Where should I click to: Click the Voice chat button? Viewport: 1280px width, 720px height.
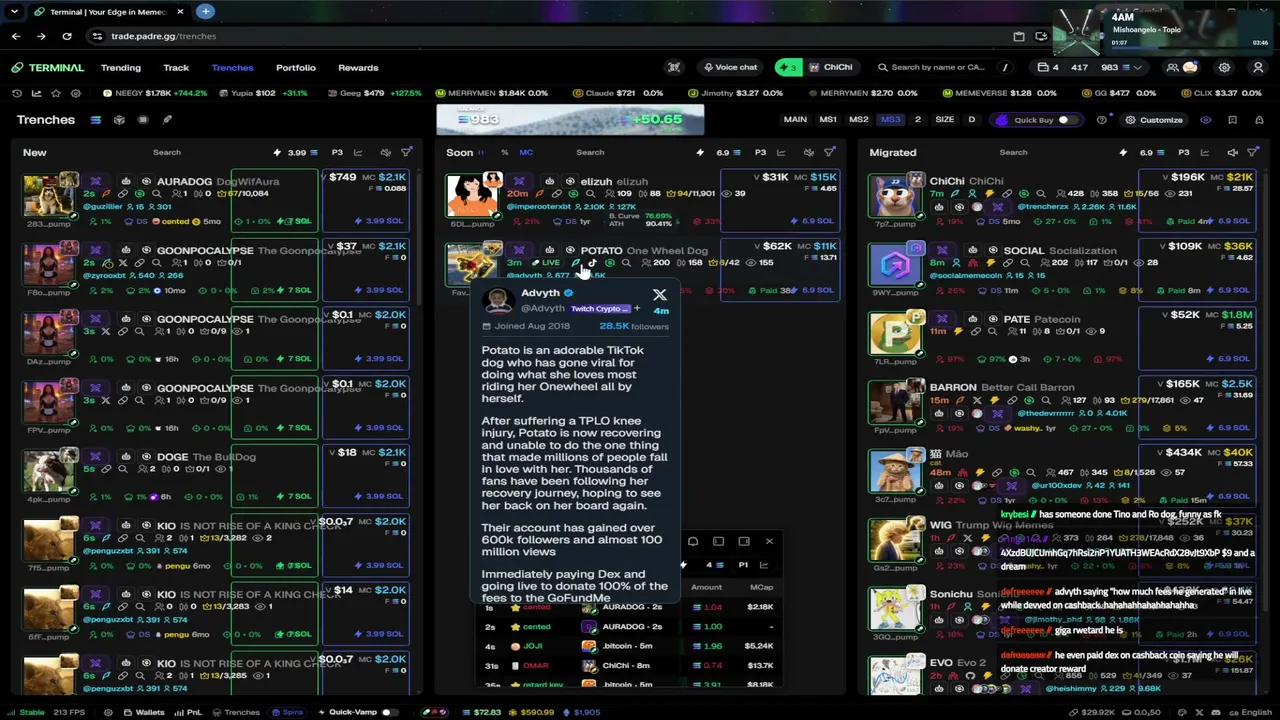tap(730, 68)
